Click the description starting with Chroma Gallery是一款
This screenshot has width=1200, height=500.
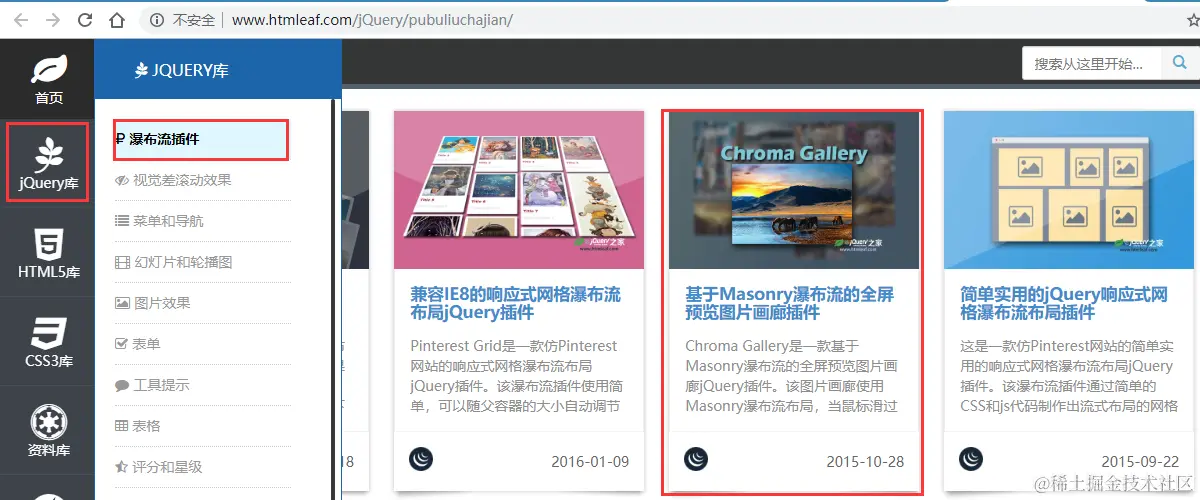[791, 376]
